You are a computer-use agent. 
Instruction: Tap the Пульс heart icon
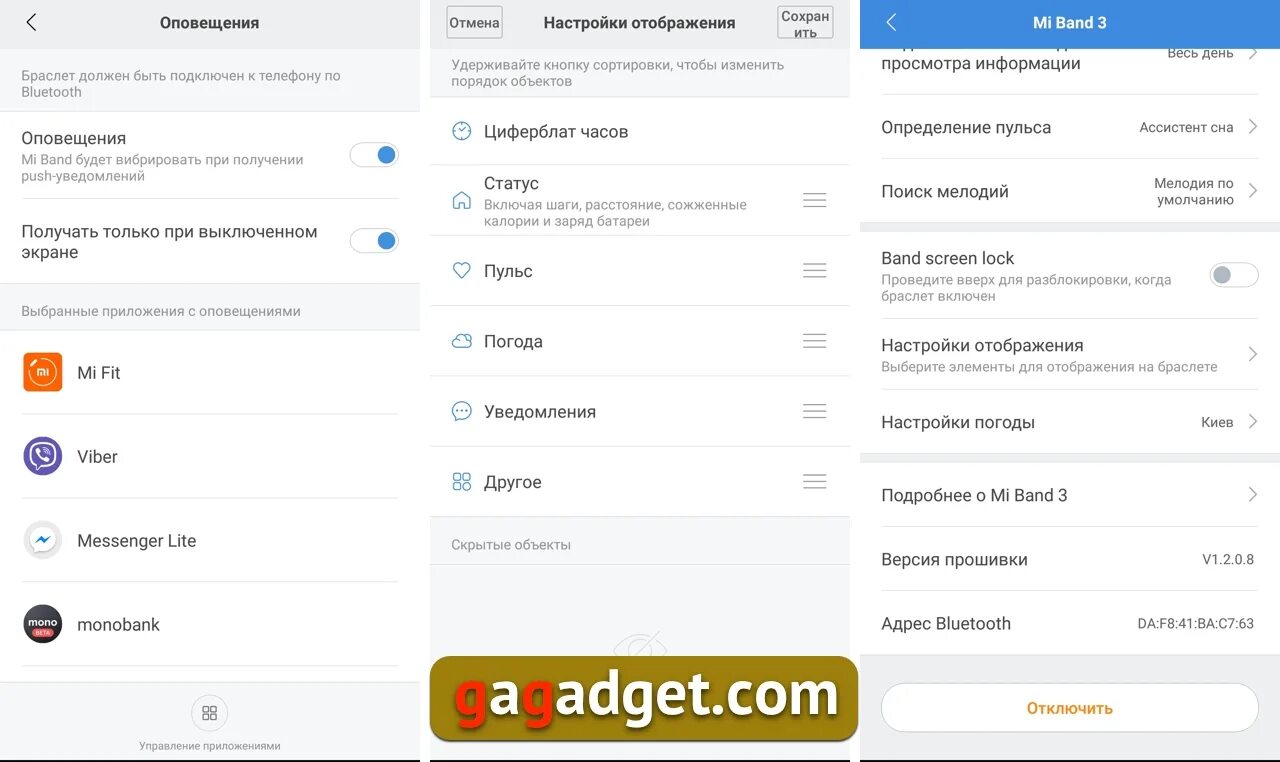[x=461, y=270]
